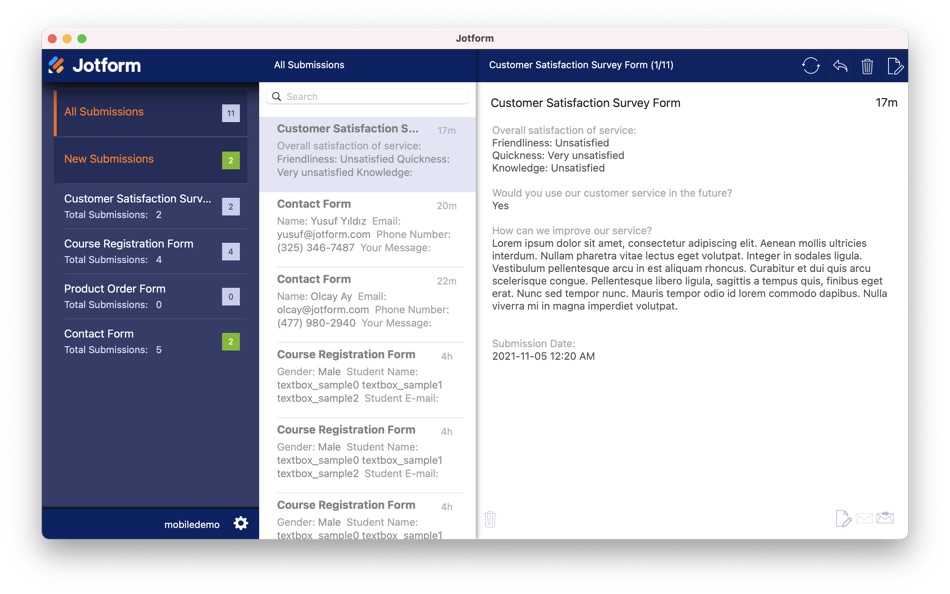
Task: Click the 22m timestamp in the submission list
Action: click(x=447, y=281)
